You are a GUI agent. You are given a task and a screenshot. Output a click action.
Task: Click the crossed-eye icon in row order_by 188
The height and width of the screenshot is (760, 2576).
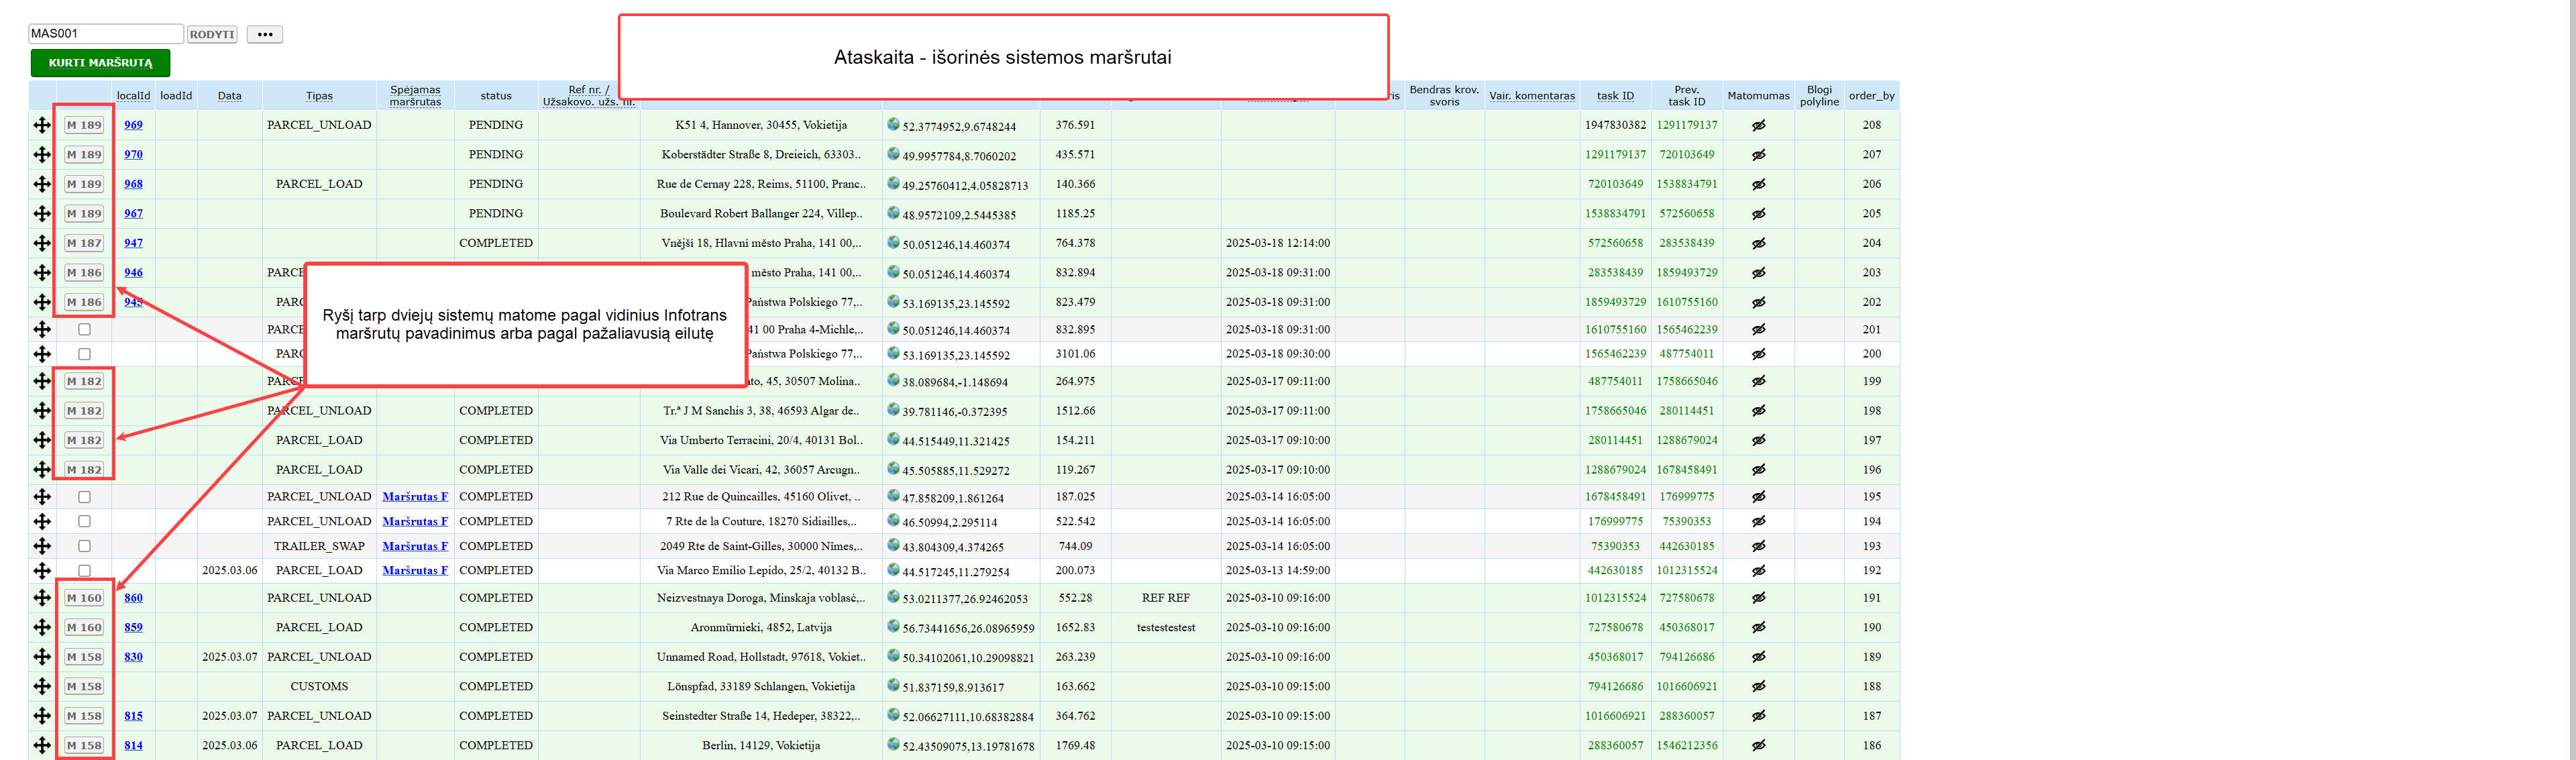(x=1758, y=686)
